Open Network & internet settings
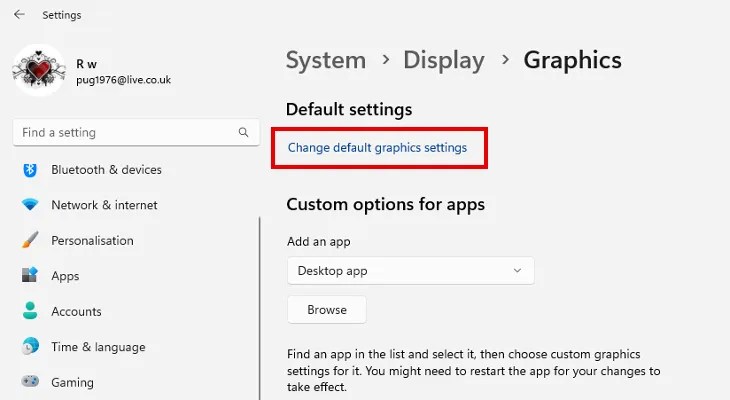The height and width of the screenshot is (400, 730). [x=104, y=205]
